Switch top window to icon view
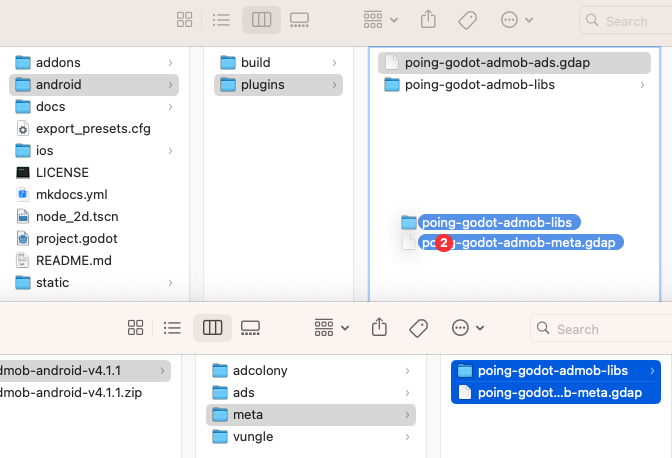 tap(184, 20)
